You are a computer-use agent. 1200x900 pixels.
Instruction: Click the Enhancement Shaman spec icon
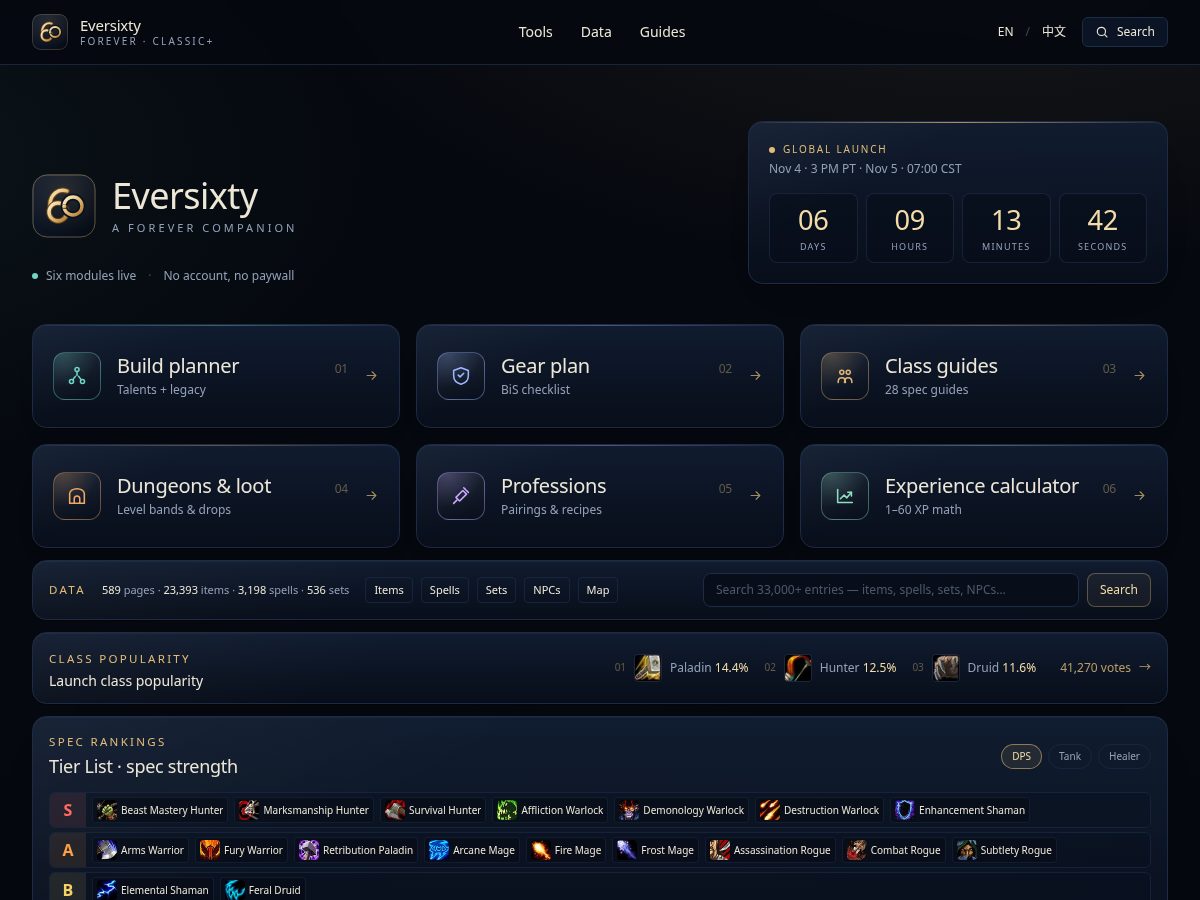pos(905,810)
